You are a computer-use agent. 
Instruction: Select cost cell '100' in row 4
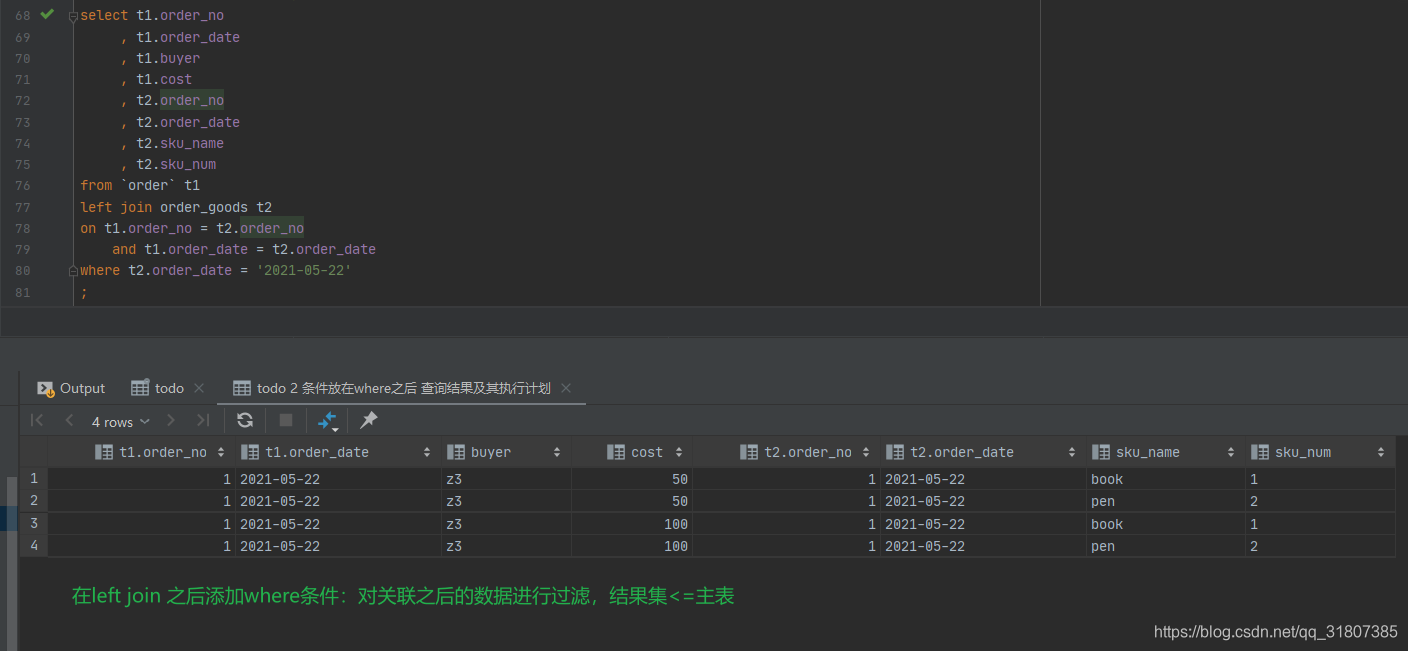click(x=632, y=546)
